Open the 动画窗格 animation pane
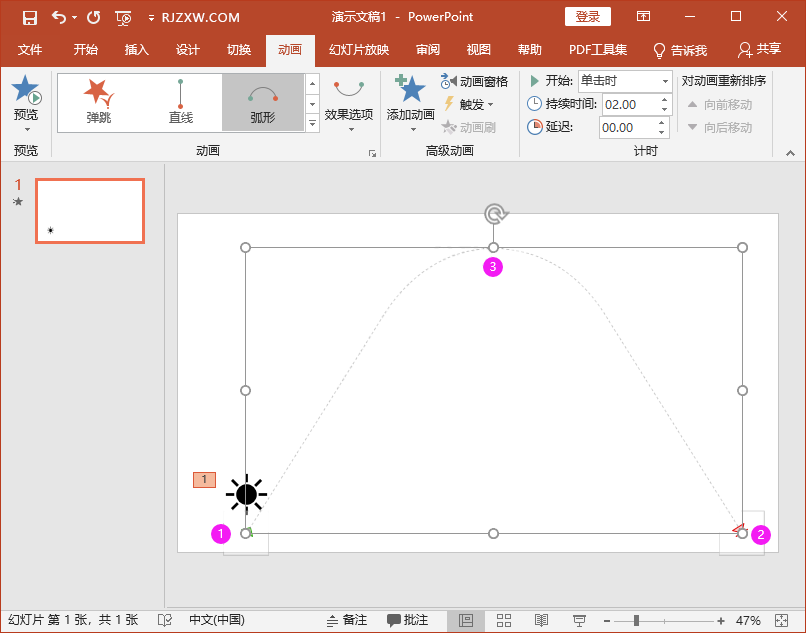 point(475,81)
